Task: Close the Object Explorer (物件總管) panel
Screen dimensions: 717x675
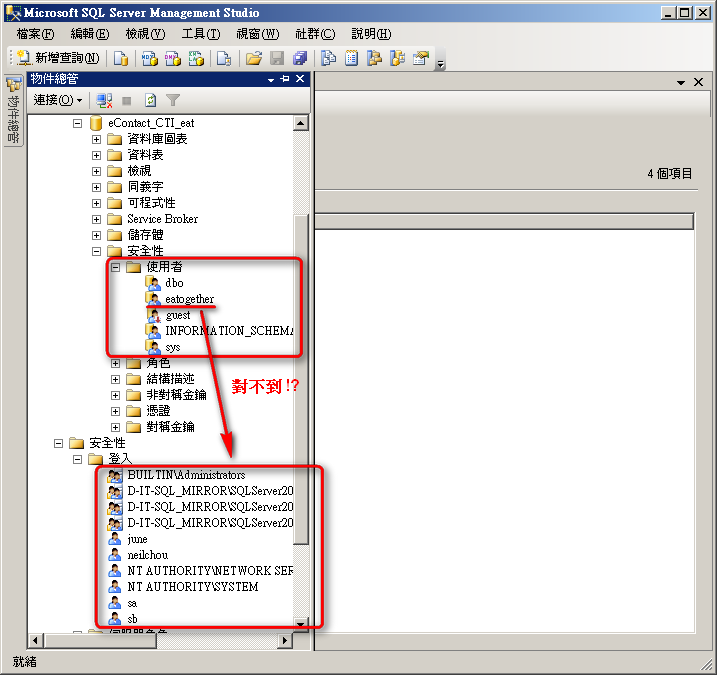Action: 300,79
